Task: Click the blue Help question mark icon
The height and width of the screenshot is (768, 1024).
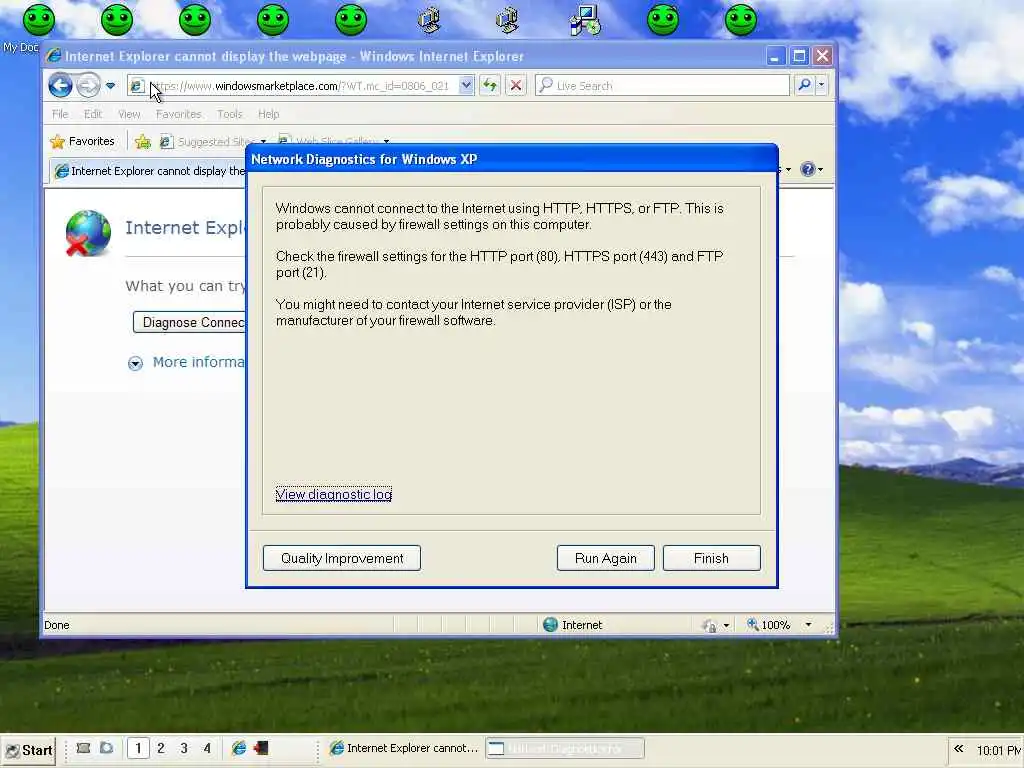Action: click(808, 169)
